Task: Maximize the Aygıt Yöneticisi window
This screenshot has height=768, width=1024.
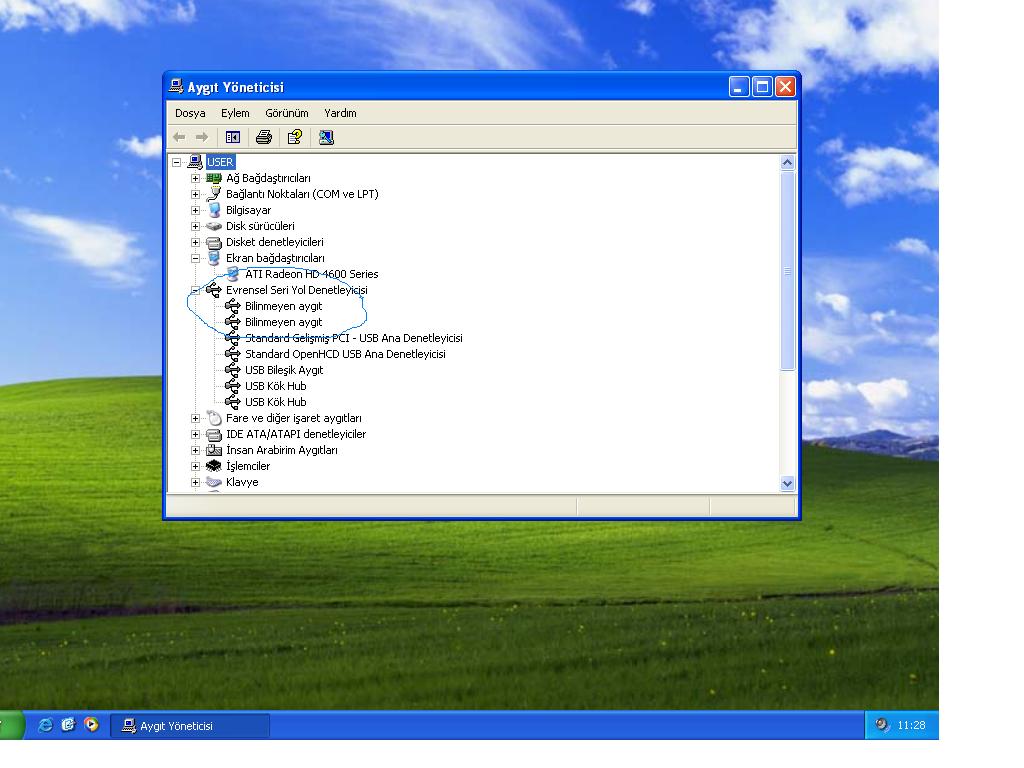Action: click(762, 87)
